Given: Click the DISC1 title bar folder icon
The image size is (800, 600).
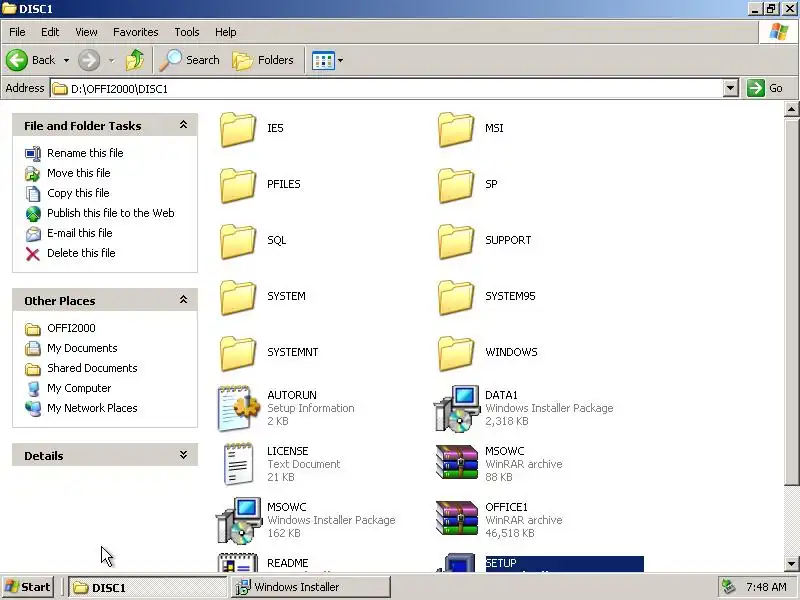Looking at the screenshot, I should 9,9.
